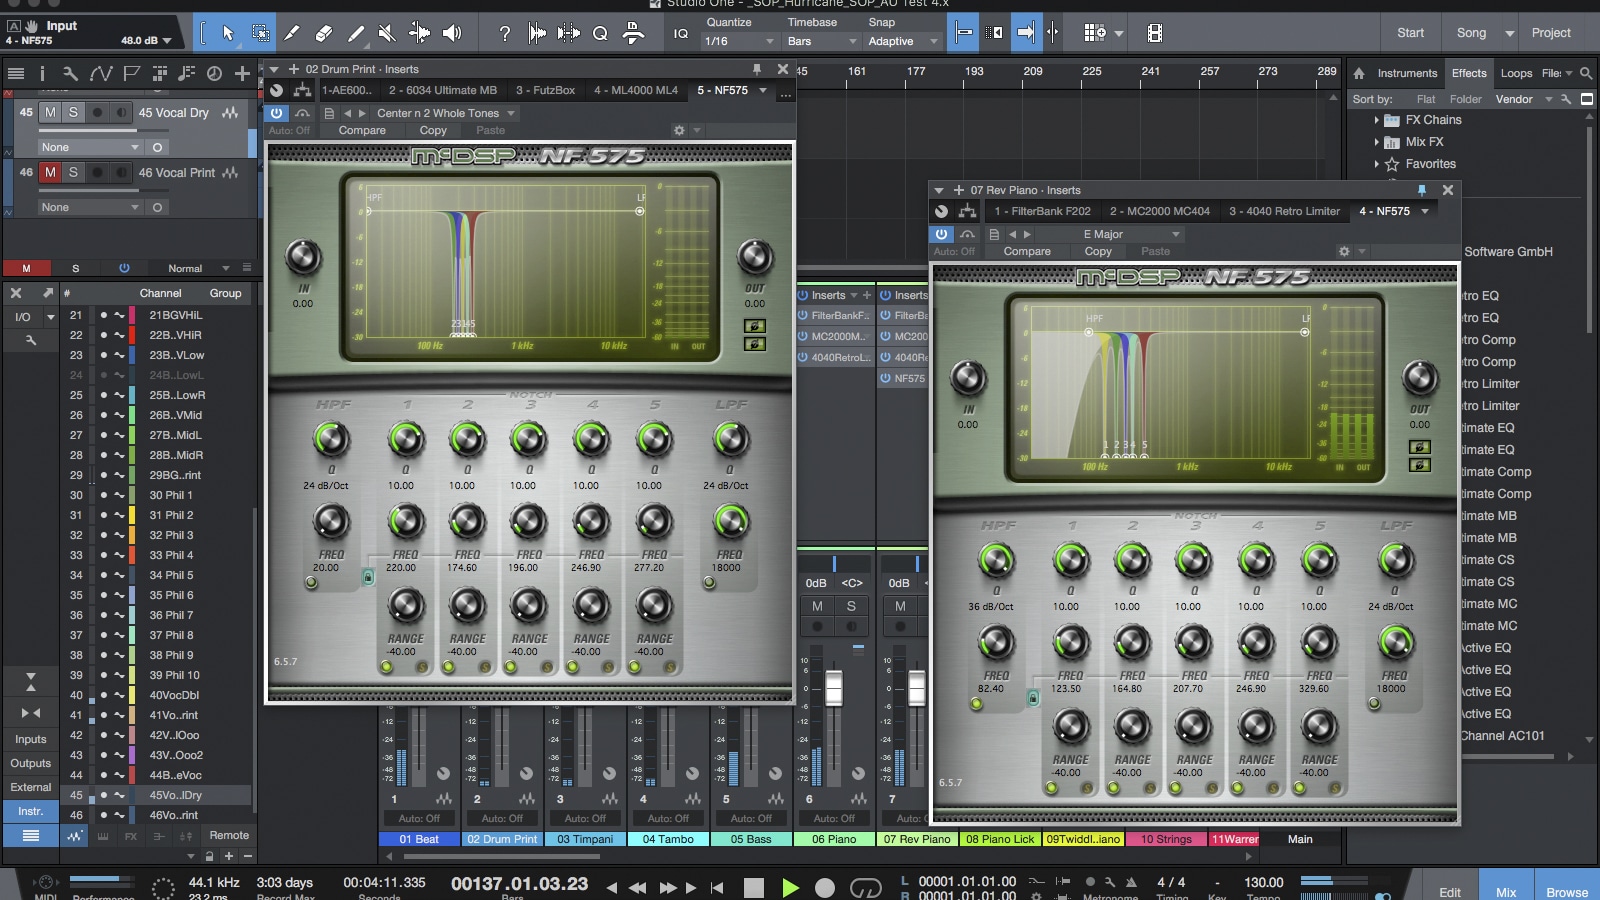1600x900 pixels.
Task: Select the Eraser tool in toolbar
Action: (323, 33)
